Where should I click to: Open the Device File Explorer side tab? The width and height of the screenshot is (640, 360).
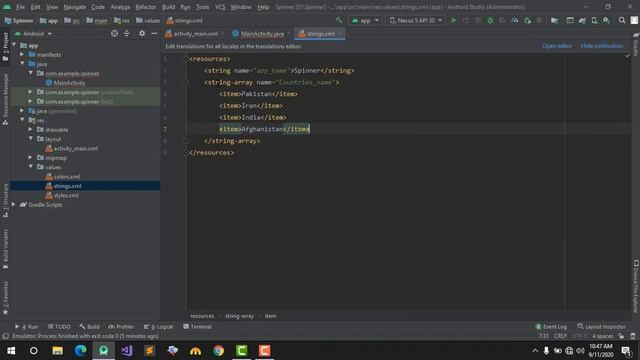[x=636, y=287]
